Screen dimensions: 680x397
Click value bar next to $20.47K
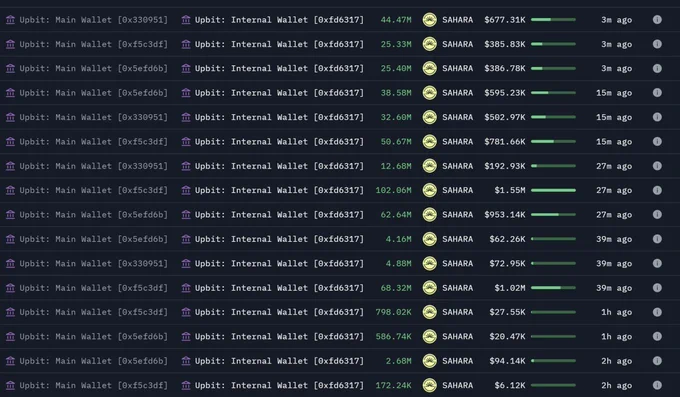point(553,336)
